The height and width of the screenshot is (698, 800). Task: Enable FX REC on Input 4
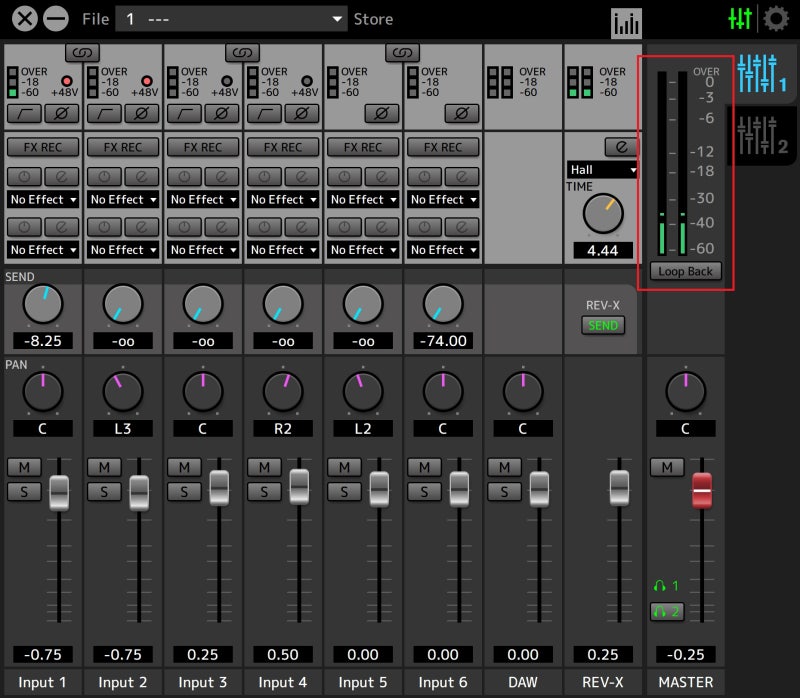pyautogui.click(x=283, y=147)
